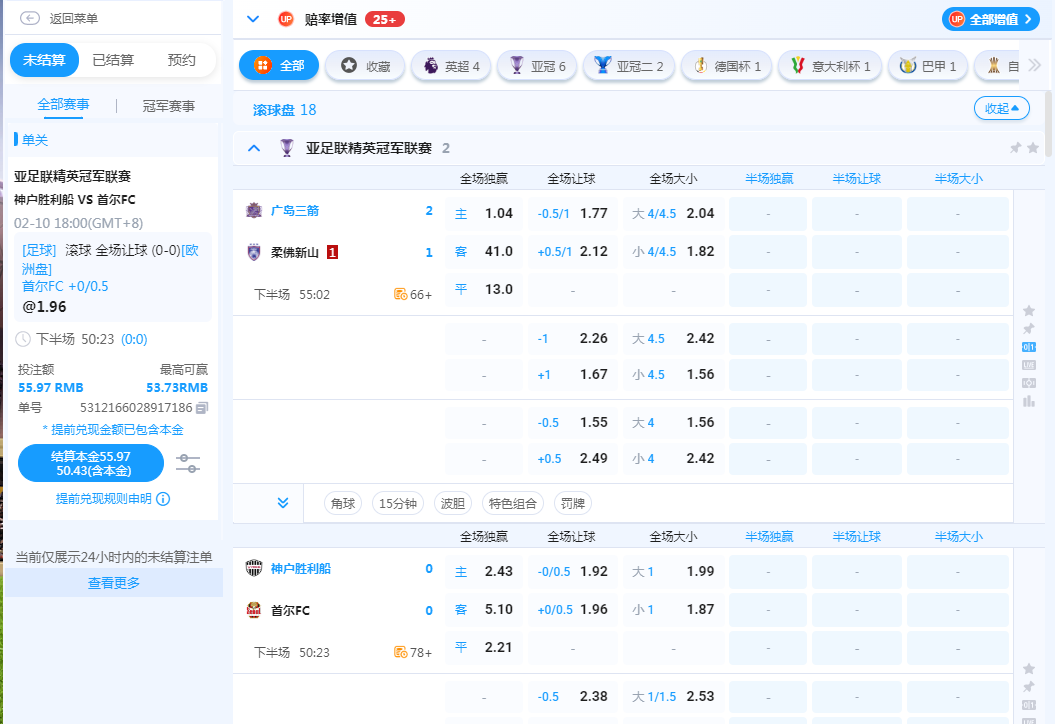The width and height of the screenshot is (1055, 724).
Task: Select the 角球 market chip
Action: [x=344, y=503]
